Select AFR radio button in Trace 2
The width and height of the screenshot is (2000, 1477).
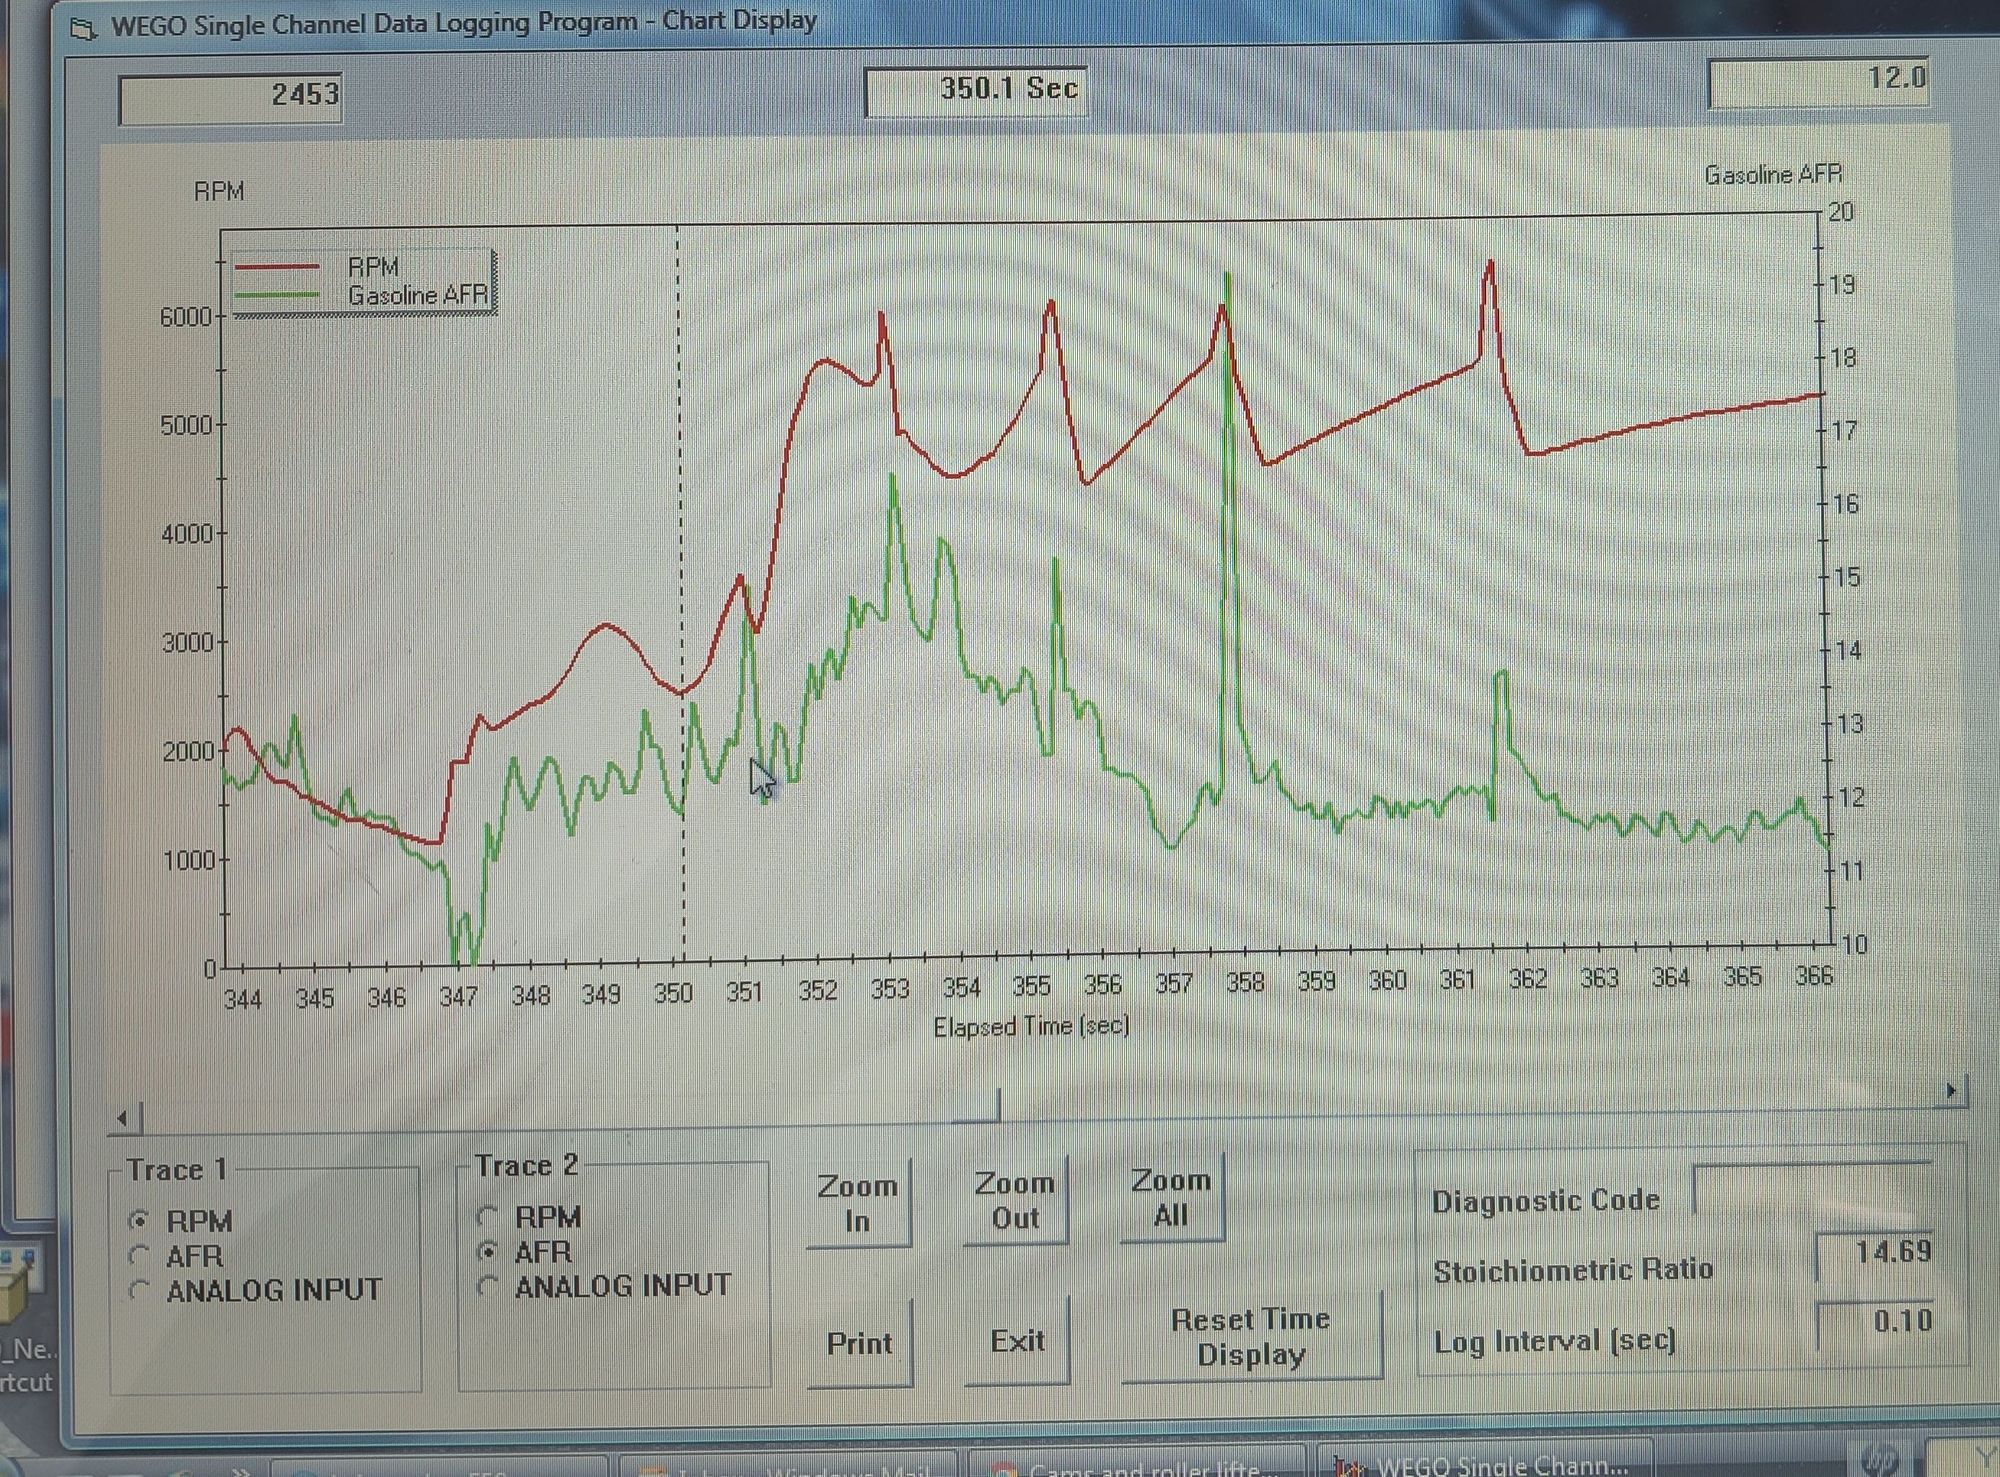pyautogui.click(x=488, y=1251)
